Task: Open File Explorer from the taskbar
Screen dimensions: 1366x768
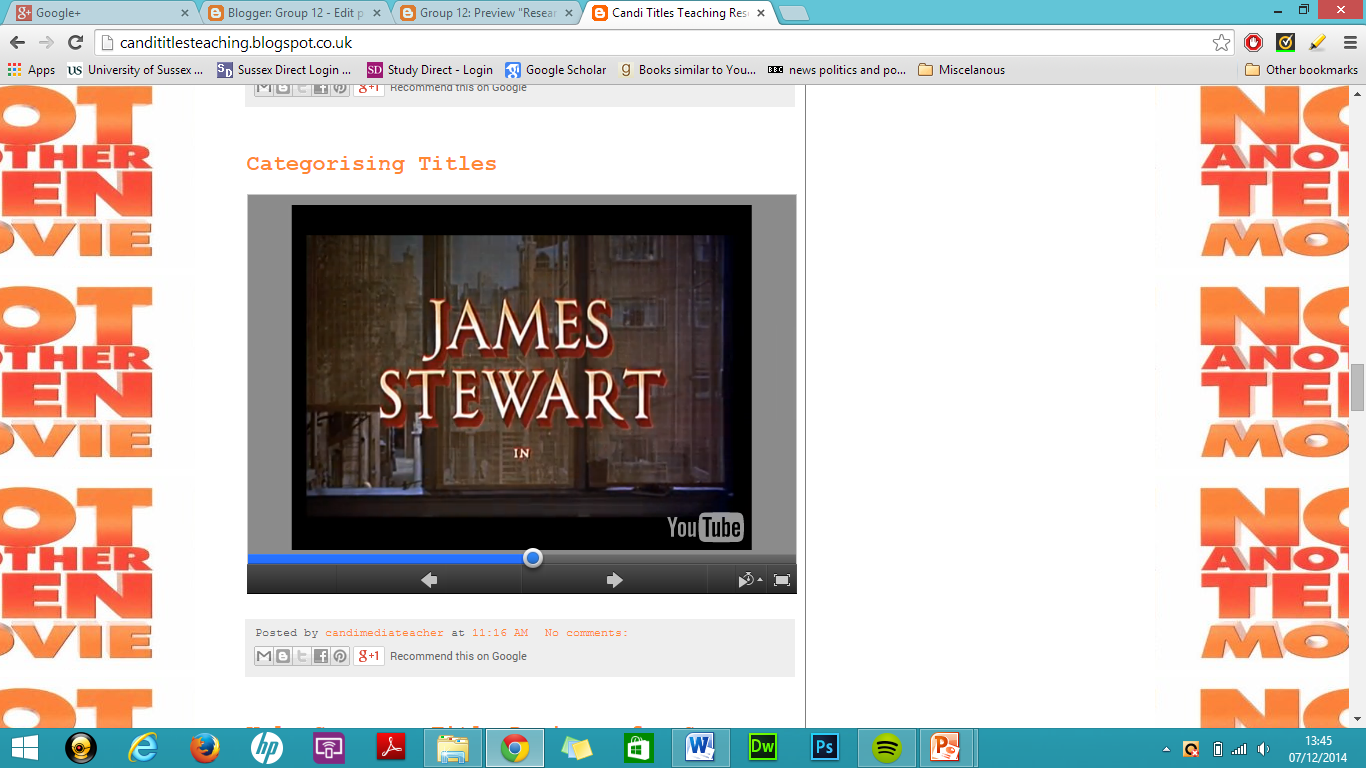Action: tap(453, 748)
